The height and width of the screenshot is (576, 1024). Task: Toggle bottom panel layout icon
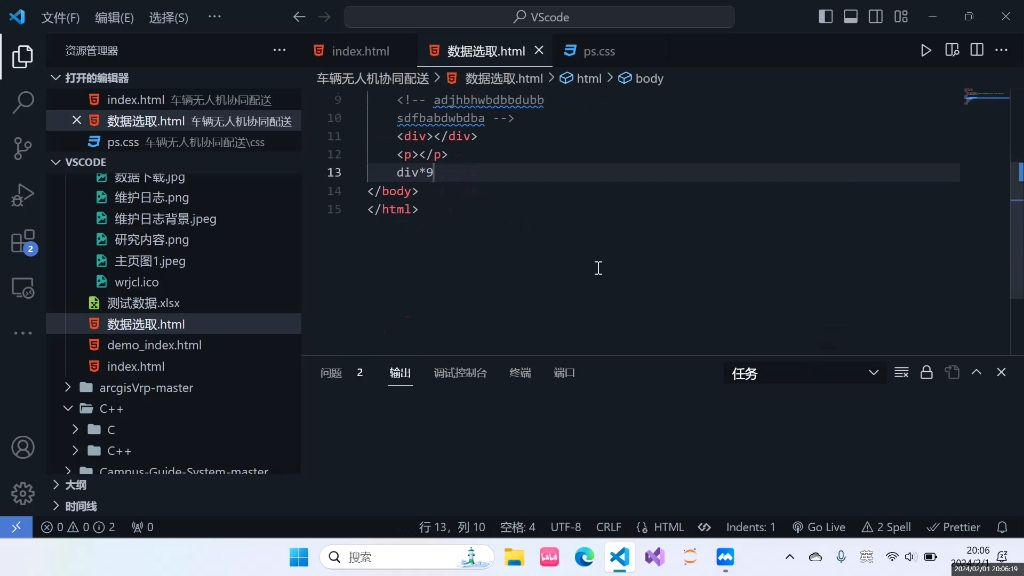click(x=850, y=17)
